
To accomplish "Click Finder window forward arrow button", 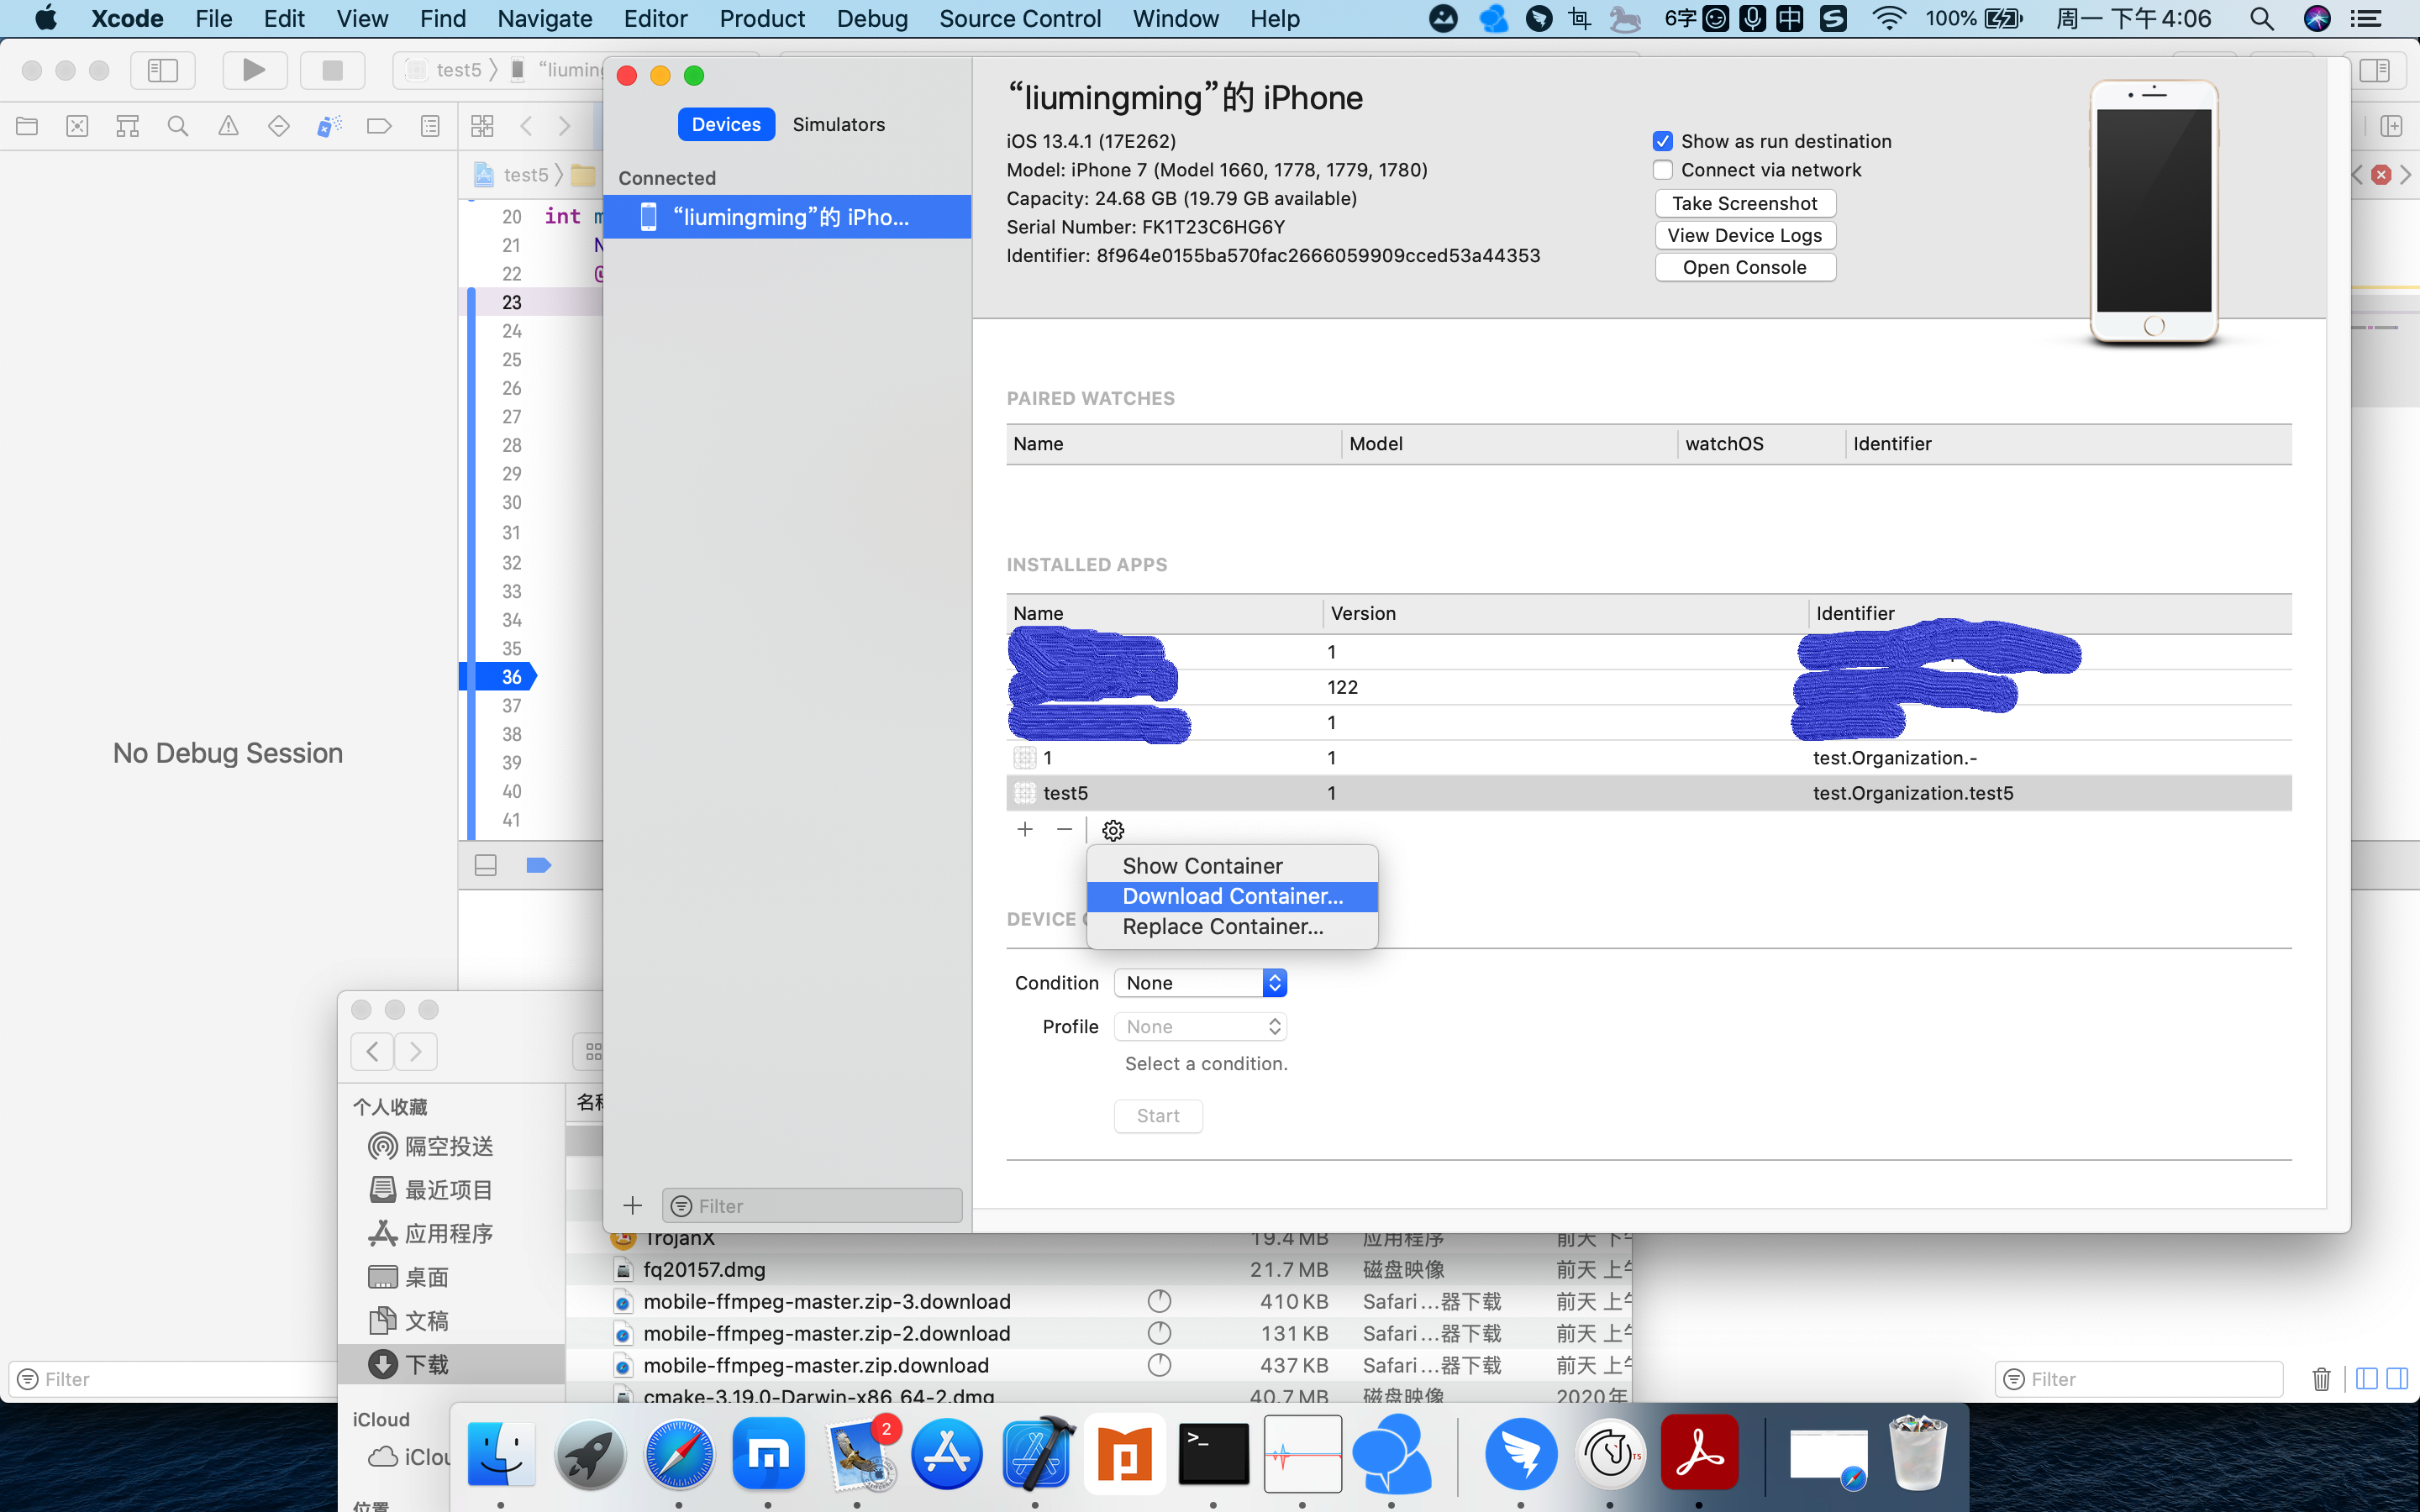I will (x=415, y=1052).
